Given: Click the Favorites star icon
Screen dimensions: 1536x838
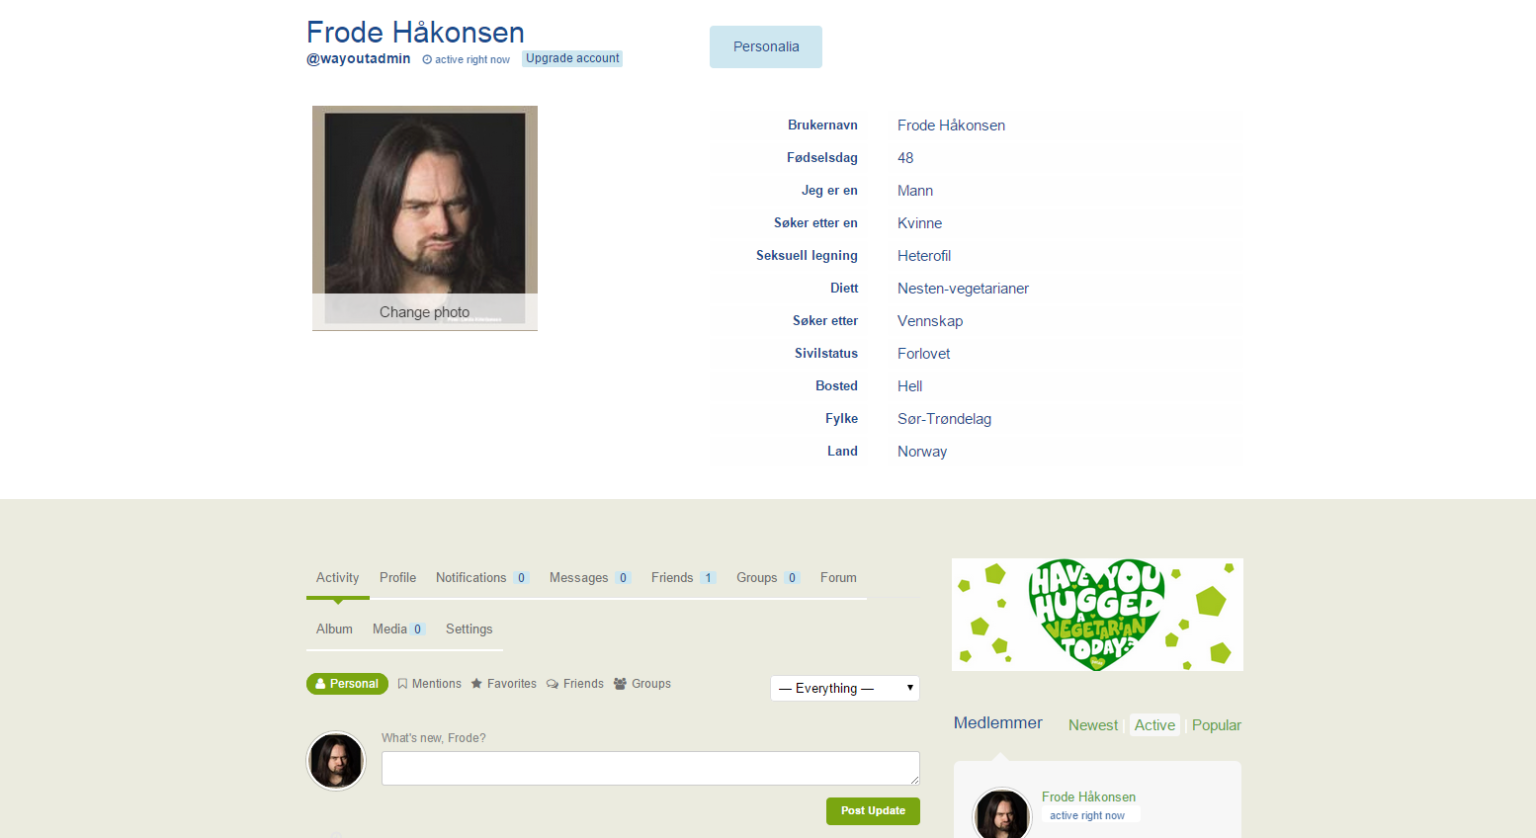Looking at the screenshot, I should click(x=477, y=684).
